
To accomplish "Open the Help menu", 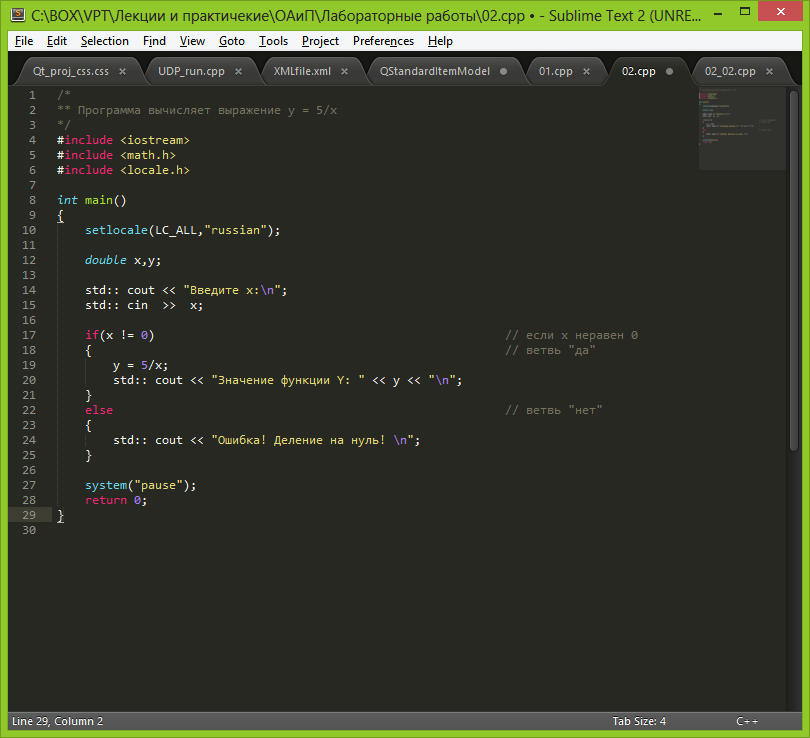I will click(x=440, y=41).
